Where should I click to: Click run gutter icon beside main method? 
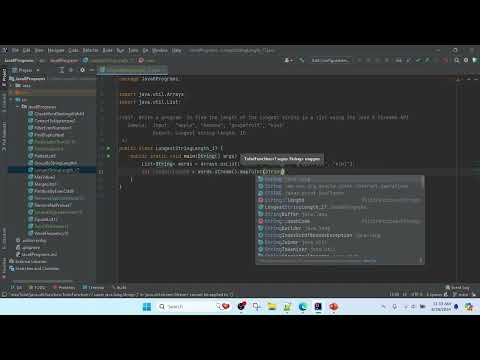tap(108, 156)
